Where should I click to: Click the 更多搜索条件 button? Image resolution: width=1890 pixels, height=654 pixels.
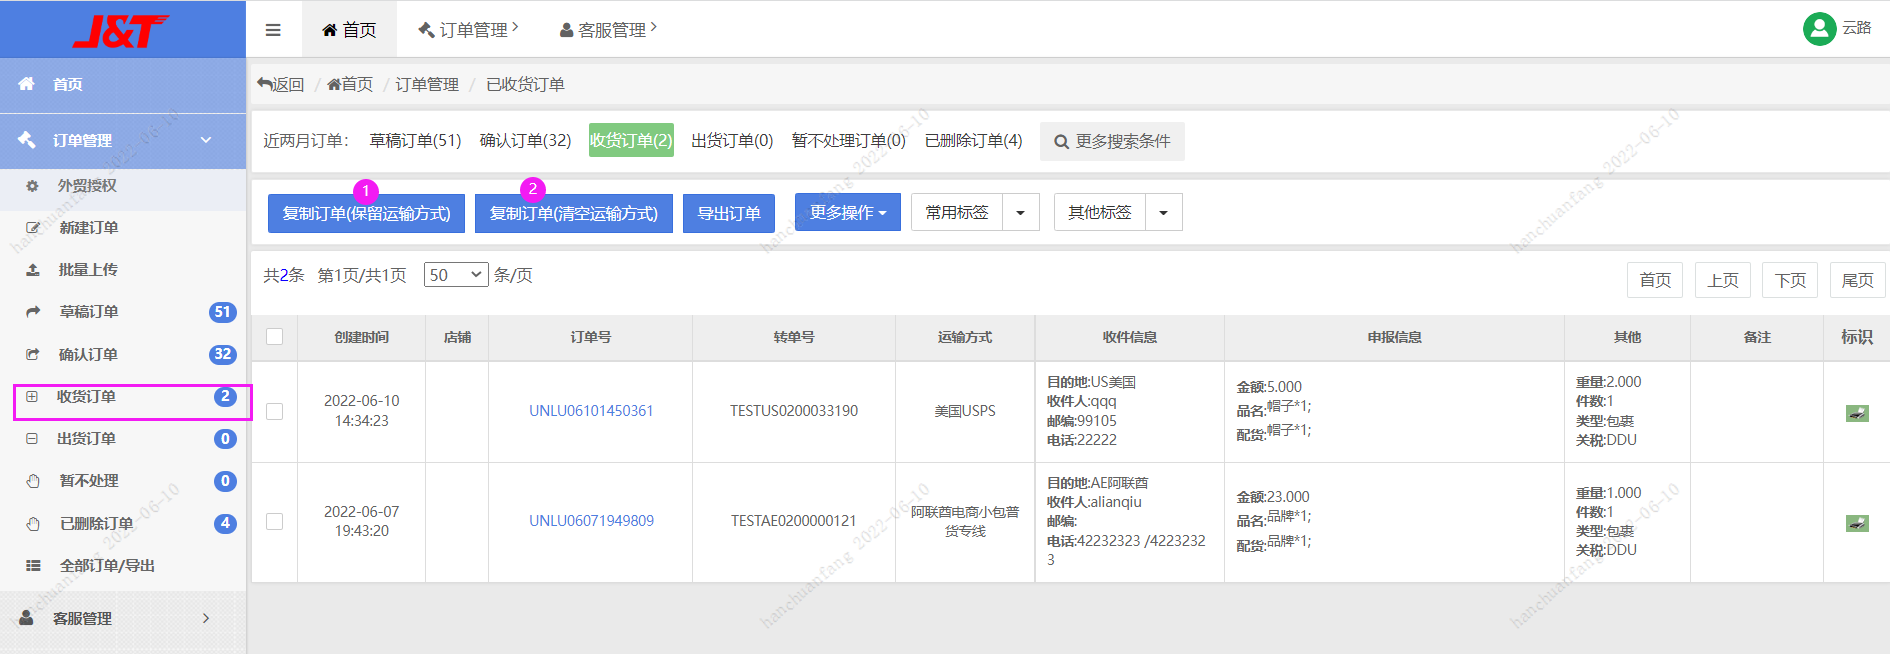[x=1112, y=142]
